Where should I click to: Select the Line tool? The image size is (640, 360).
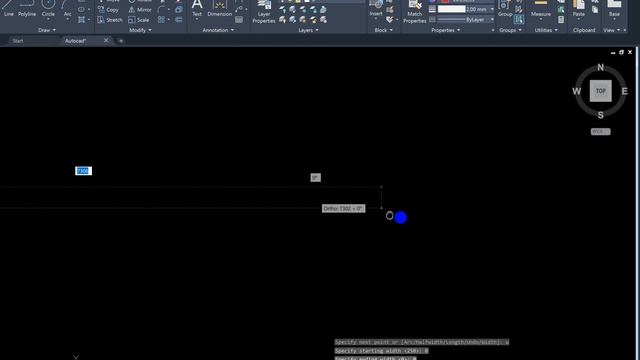(x=8, y=8)
